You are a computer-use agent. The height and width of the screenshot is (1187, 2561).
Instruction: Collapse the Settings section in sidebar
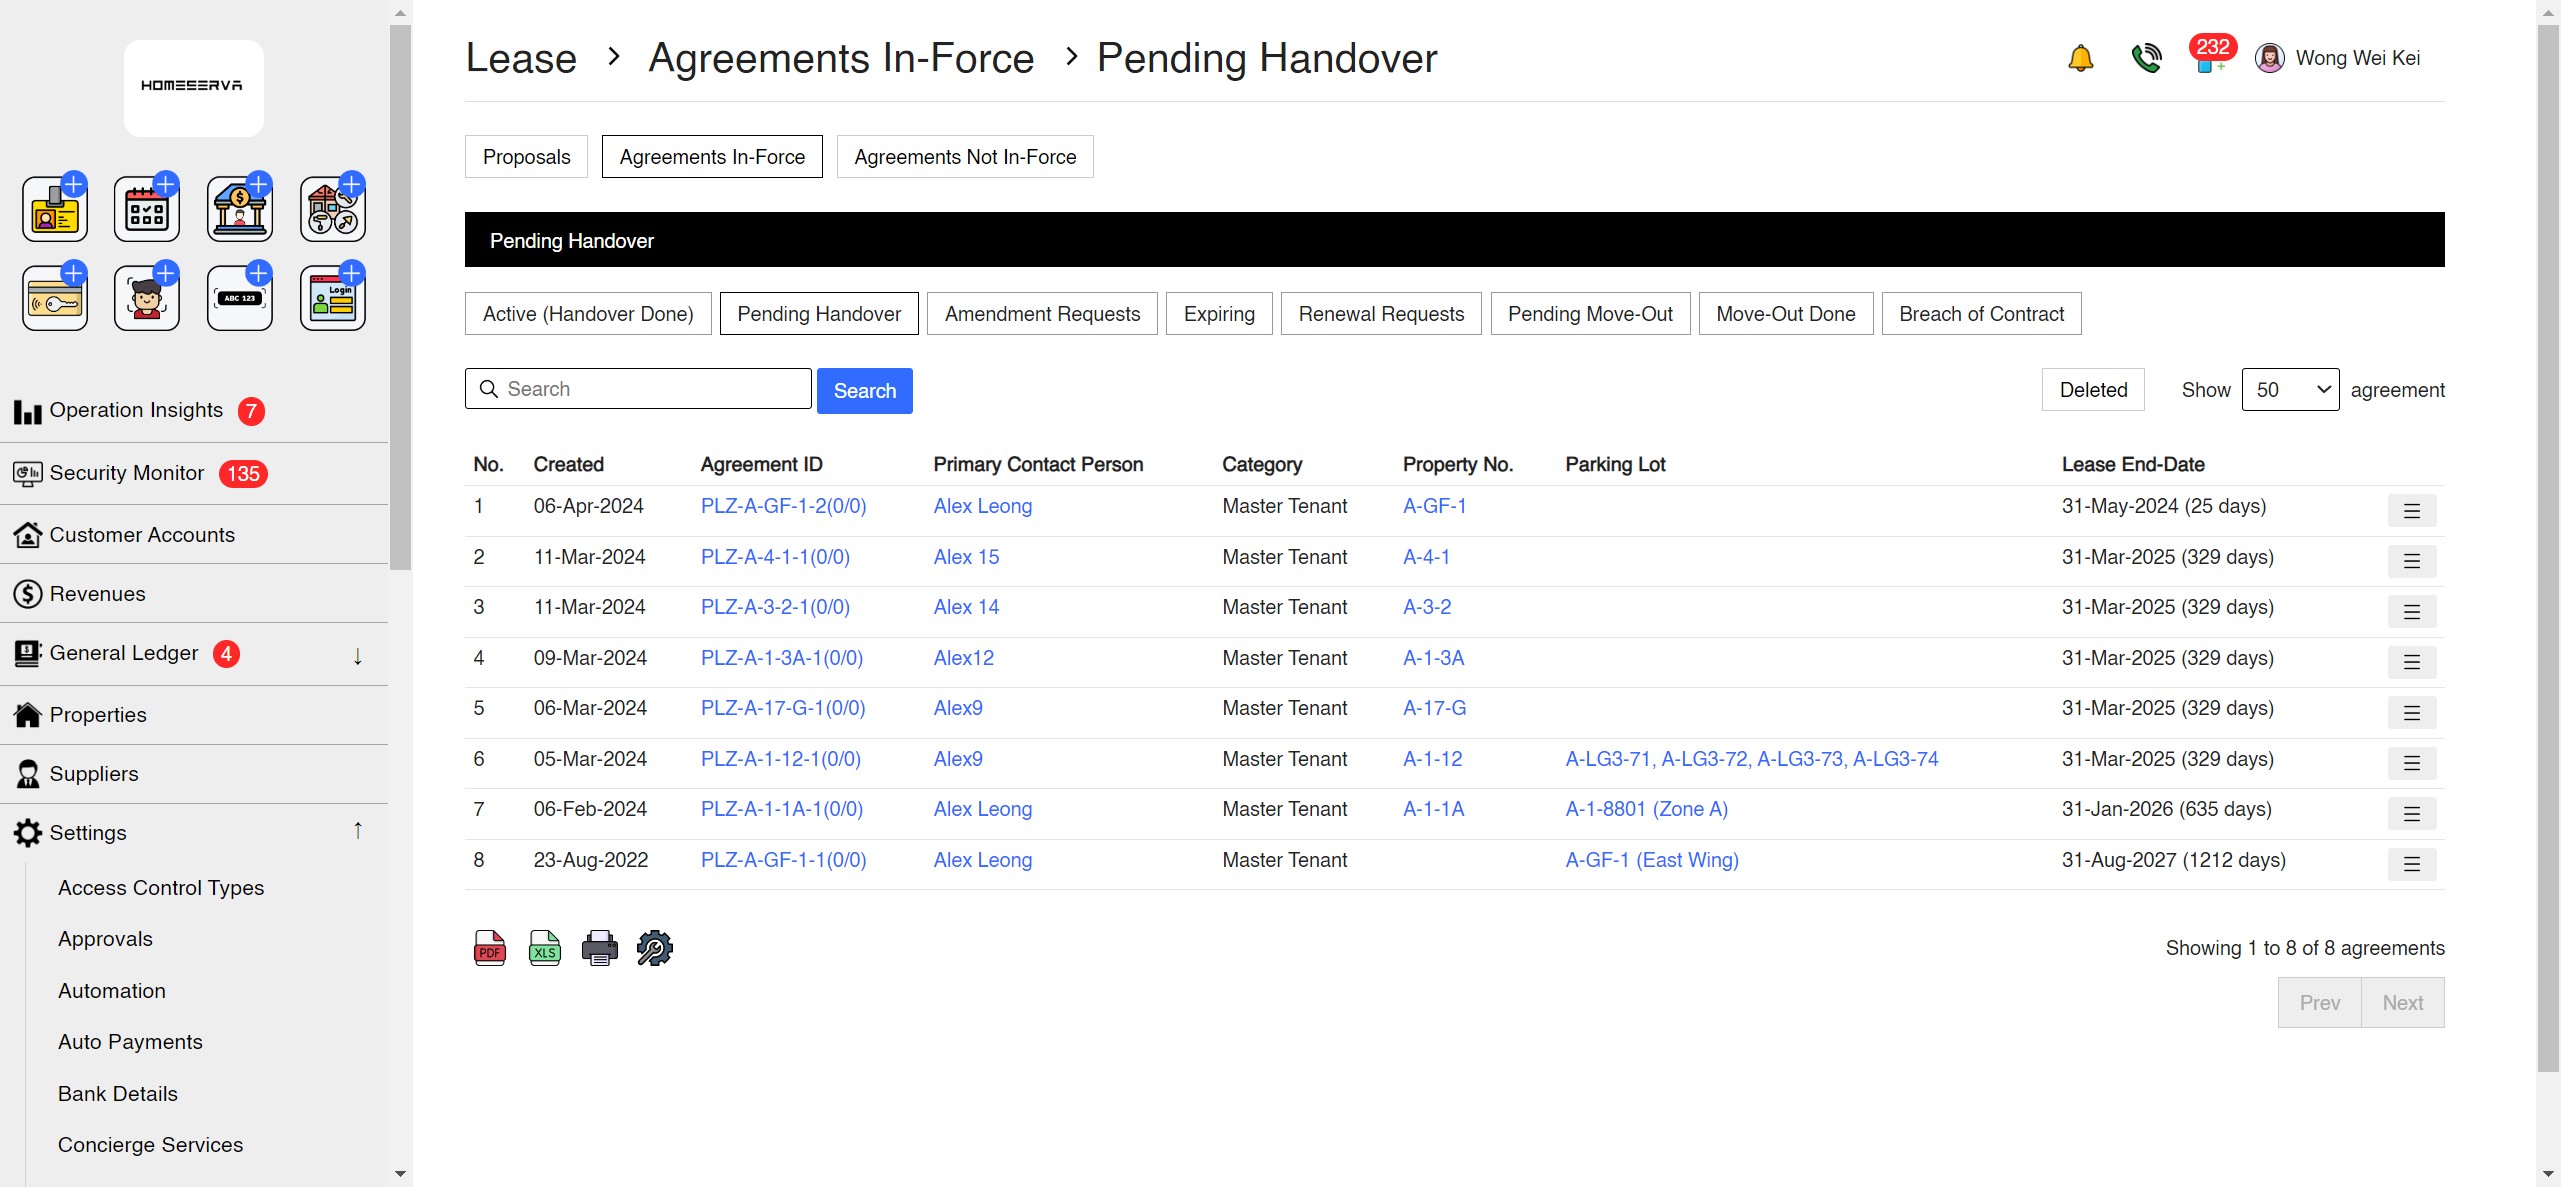356,830
